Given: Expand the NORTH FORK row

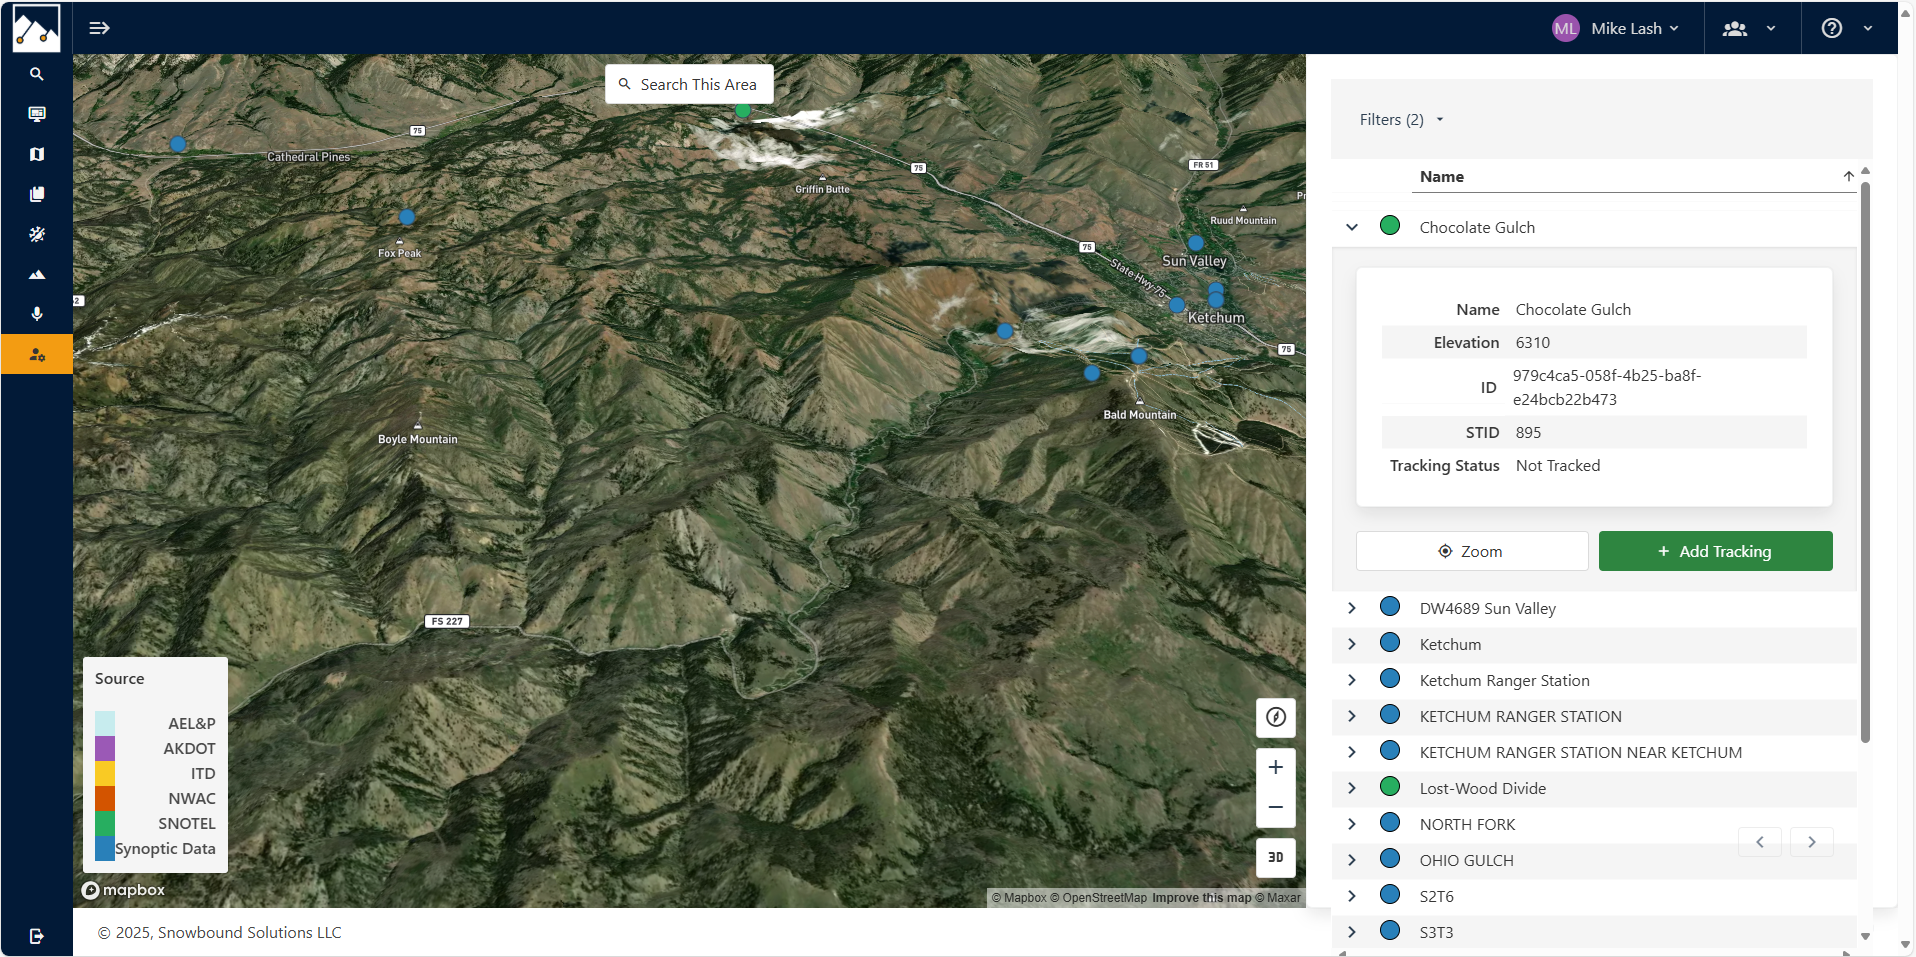Looking at the screenshot, I should pos(1352,824).
